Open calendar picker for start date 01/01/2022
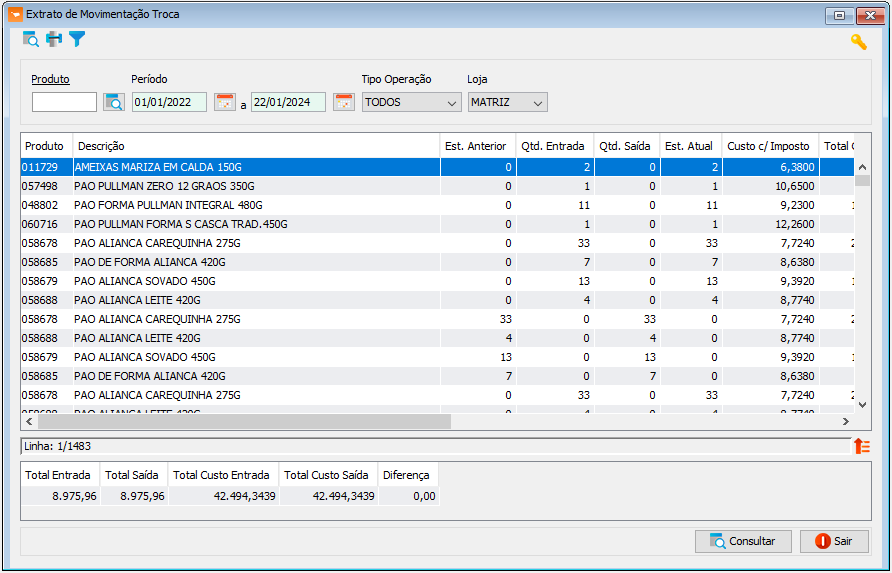This screenshot has width=892, height=573. click(x=225, y=102)
